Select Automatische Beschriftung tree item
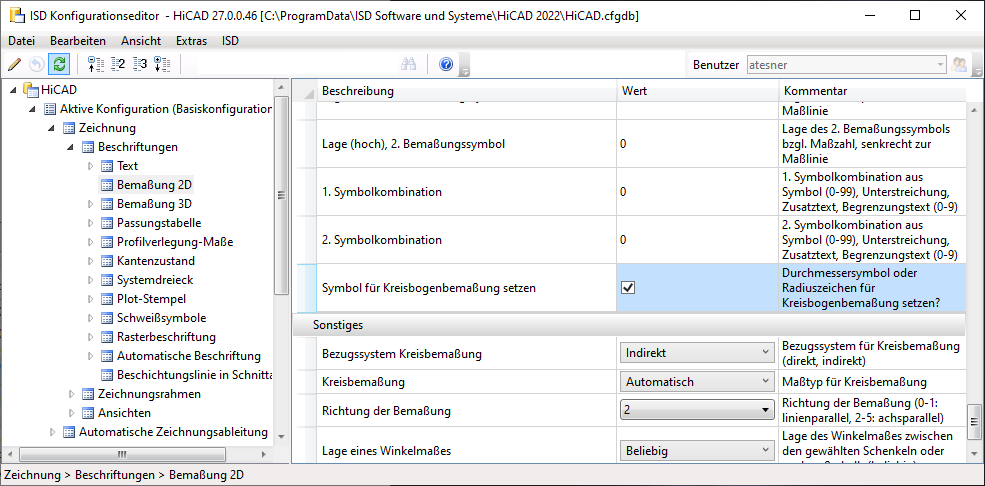This screenshot has width=985, height=486. 188,356
